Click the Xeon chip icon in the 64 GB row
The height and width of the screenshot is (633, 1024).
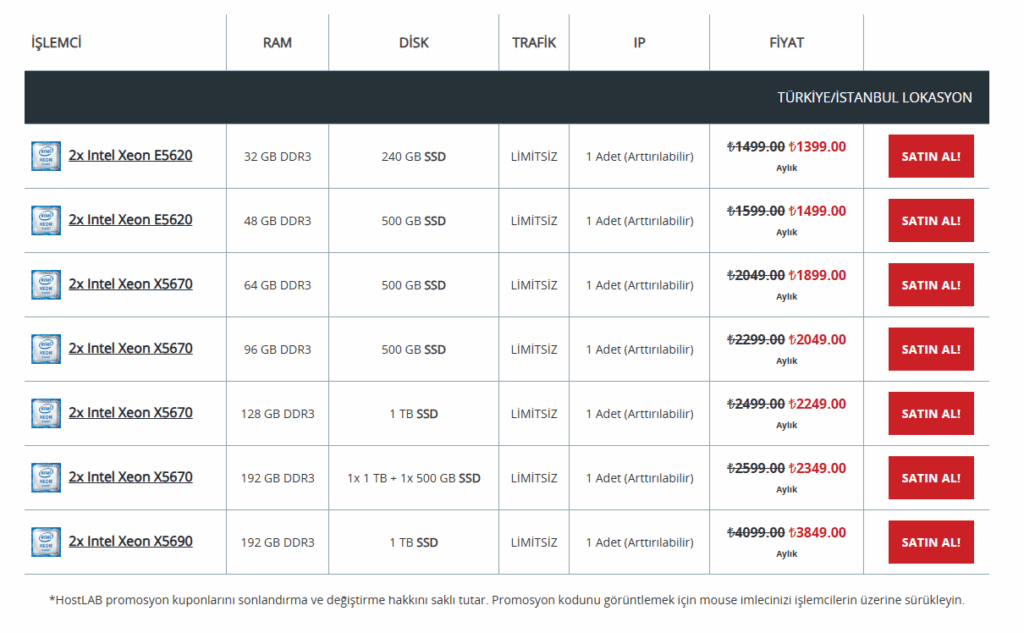tap(46, 285)
